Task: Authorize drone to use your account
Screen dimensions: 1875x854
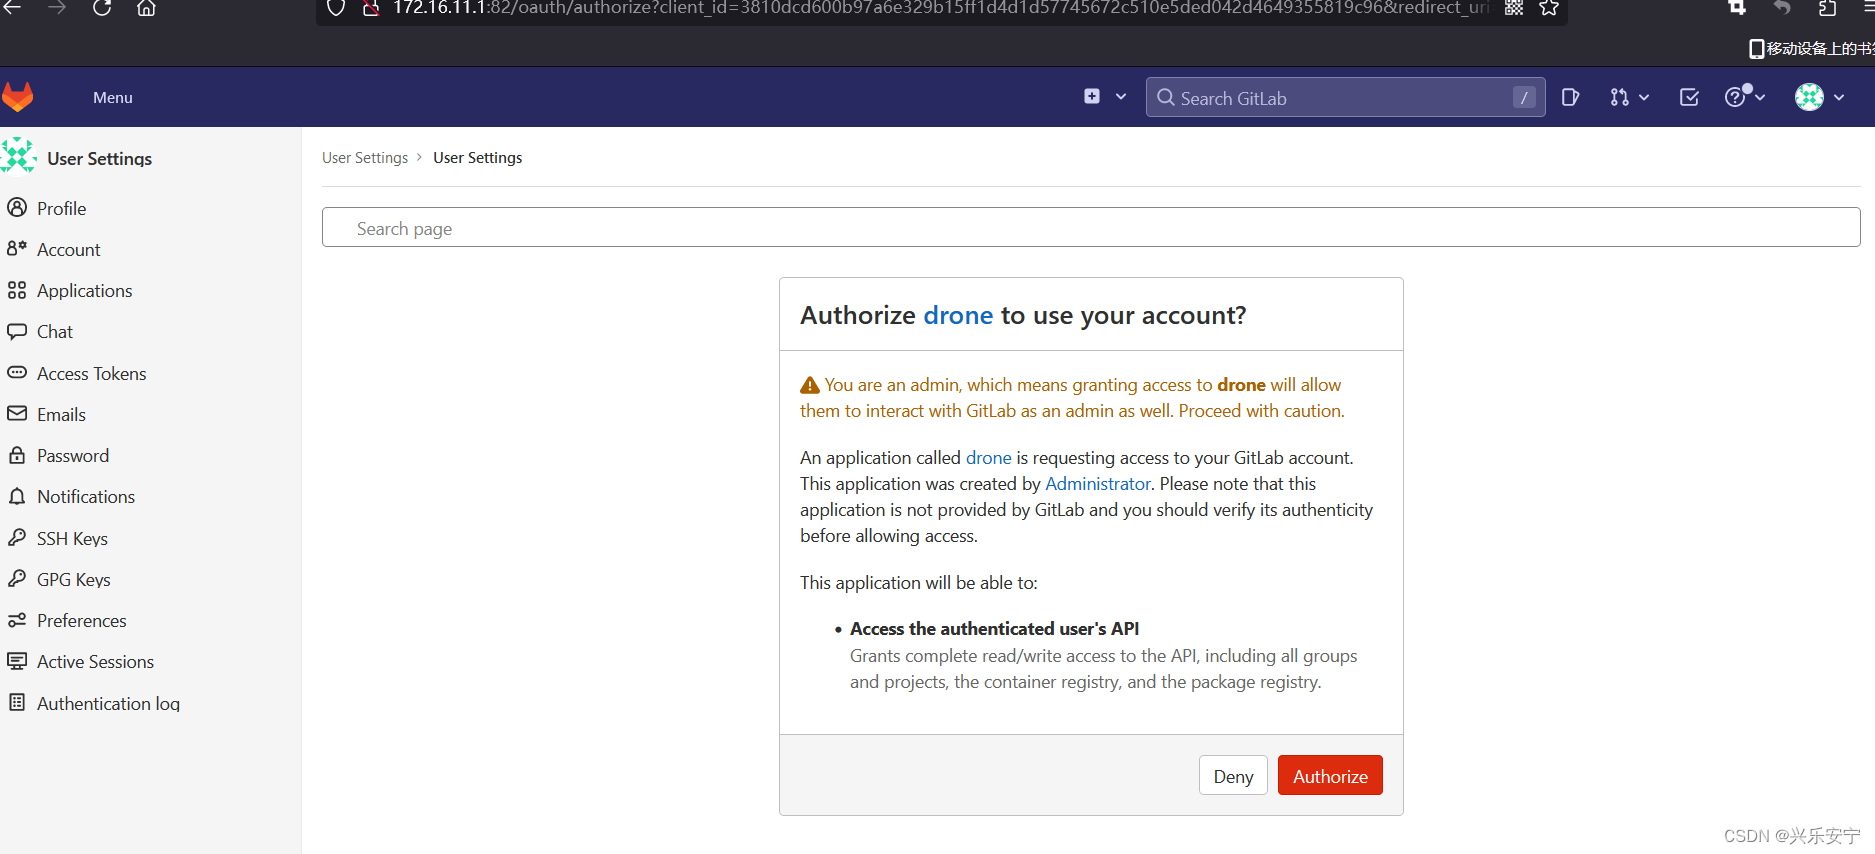Action: [x=1330, y=775]
